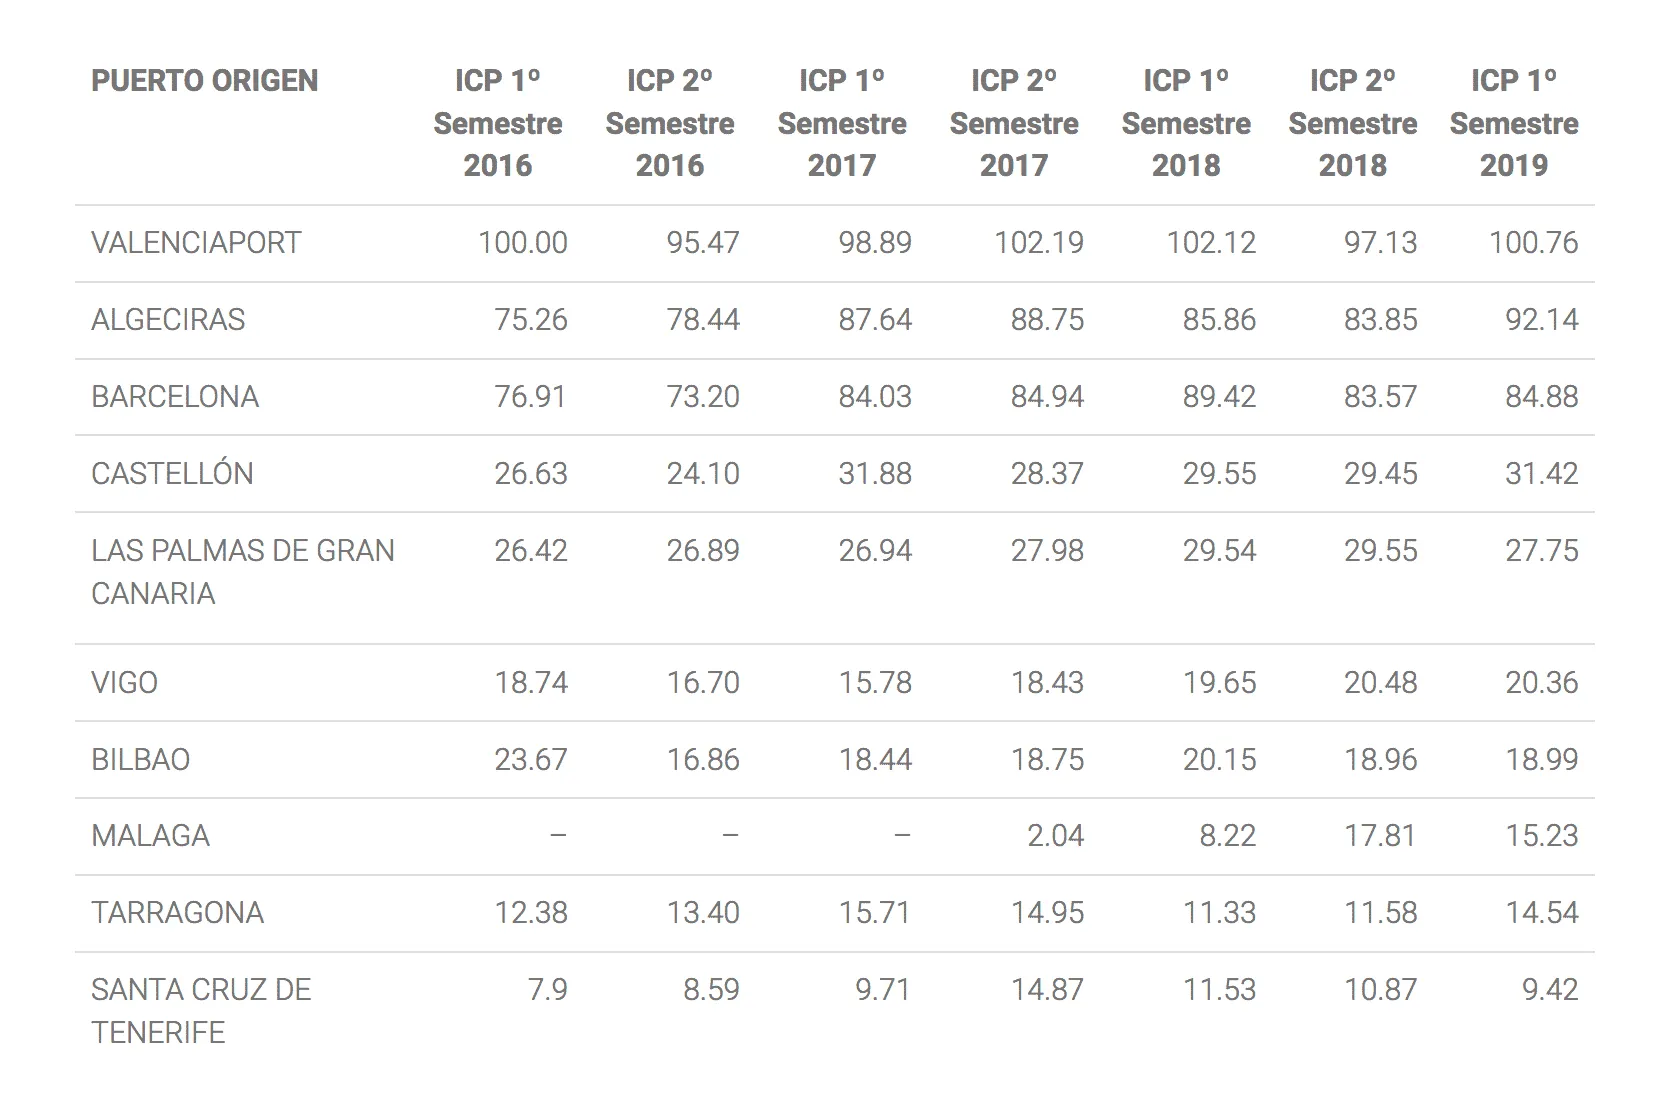The height and width of the screenshot is (1095, 1662).
Task: Select SANTA CRUZ DE TENERIFE label
Action: coord(201,1011)
